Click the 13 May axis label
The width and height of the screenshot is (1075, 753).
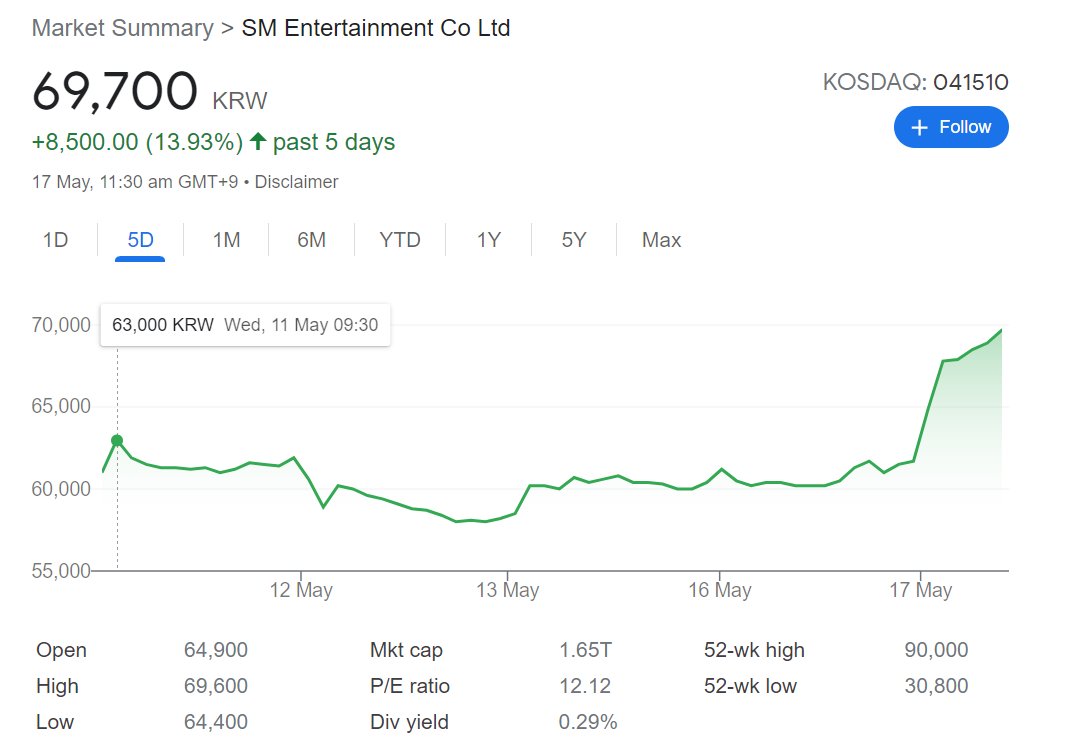(508, 590)
